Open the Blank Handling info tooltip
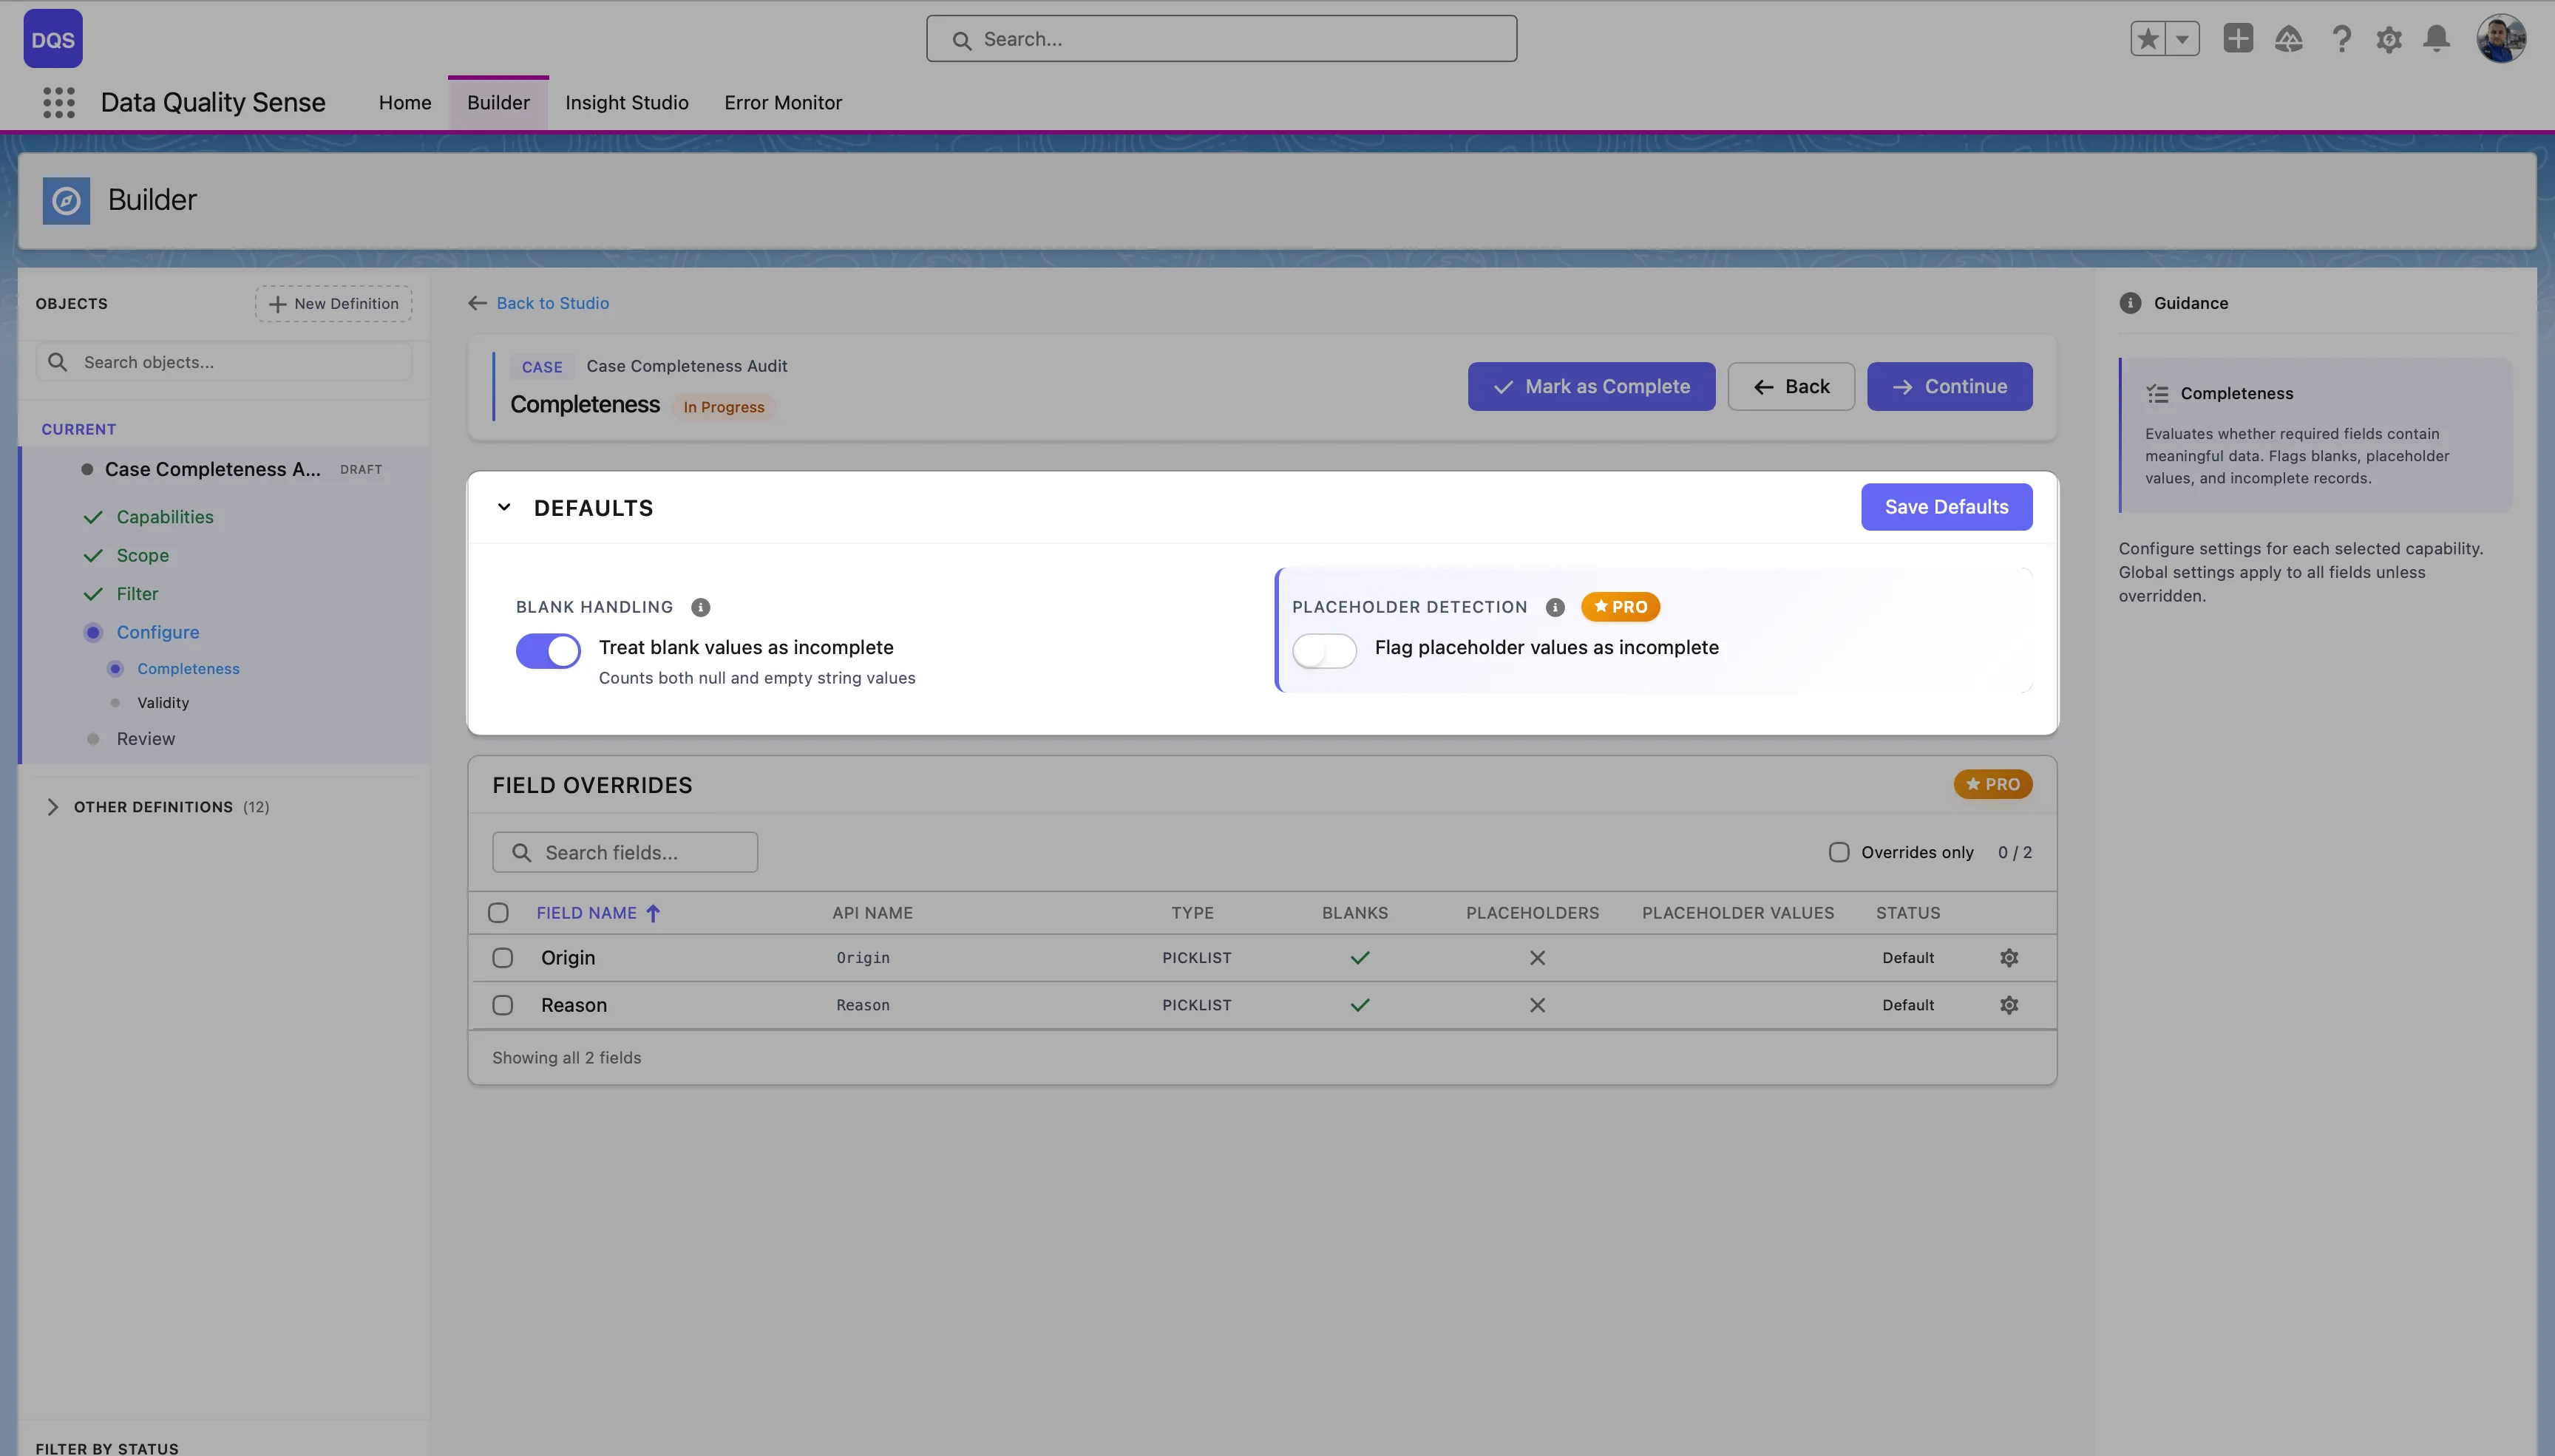2555x1456 pixels. (x=699, y=607)
